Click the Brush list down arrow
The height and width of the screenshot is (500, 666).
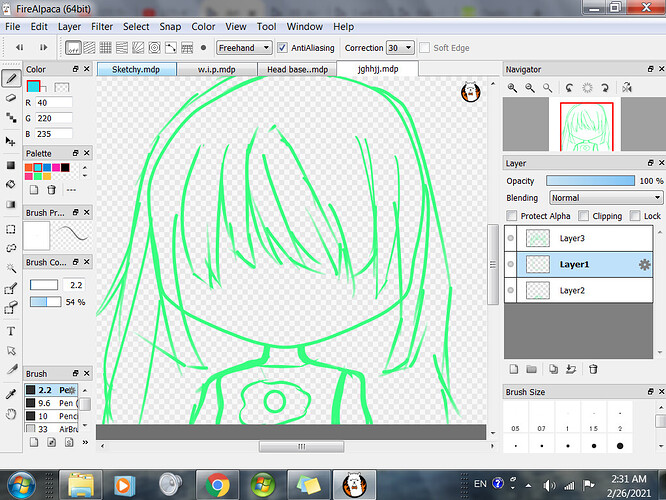[x=85, y=425]
